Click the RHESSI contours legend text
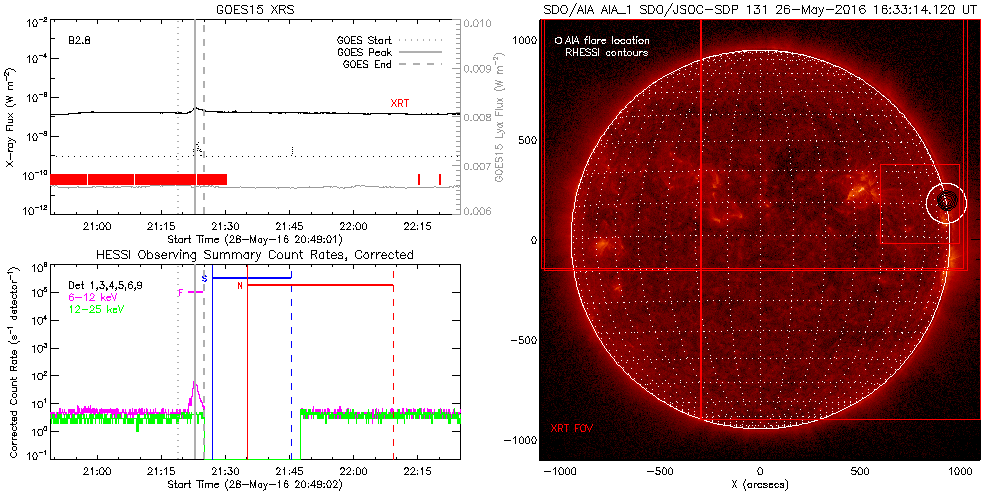Viewport: 1000px width, 500px height. pos(607,52)
